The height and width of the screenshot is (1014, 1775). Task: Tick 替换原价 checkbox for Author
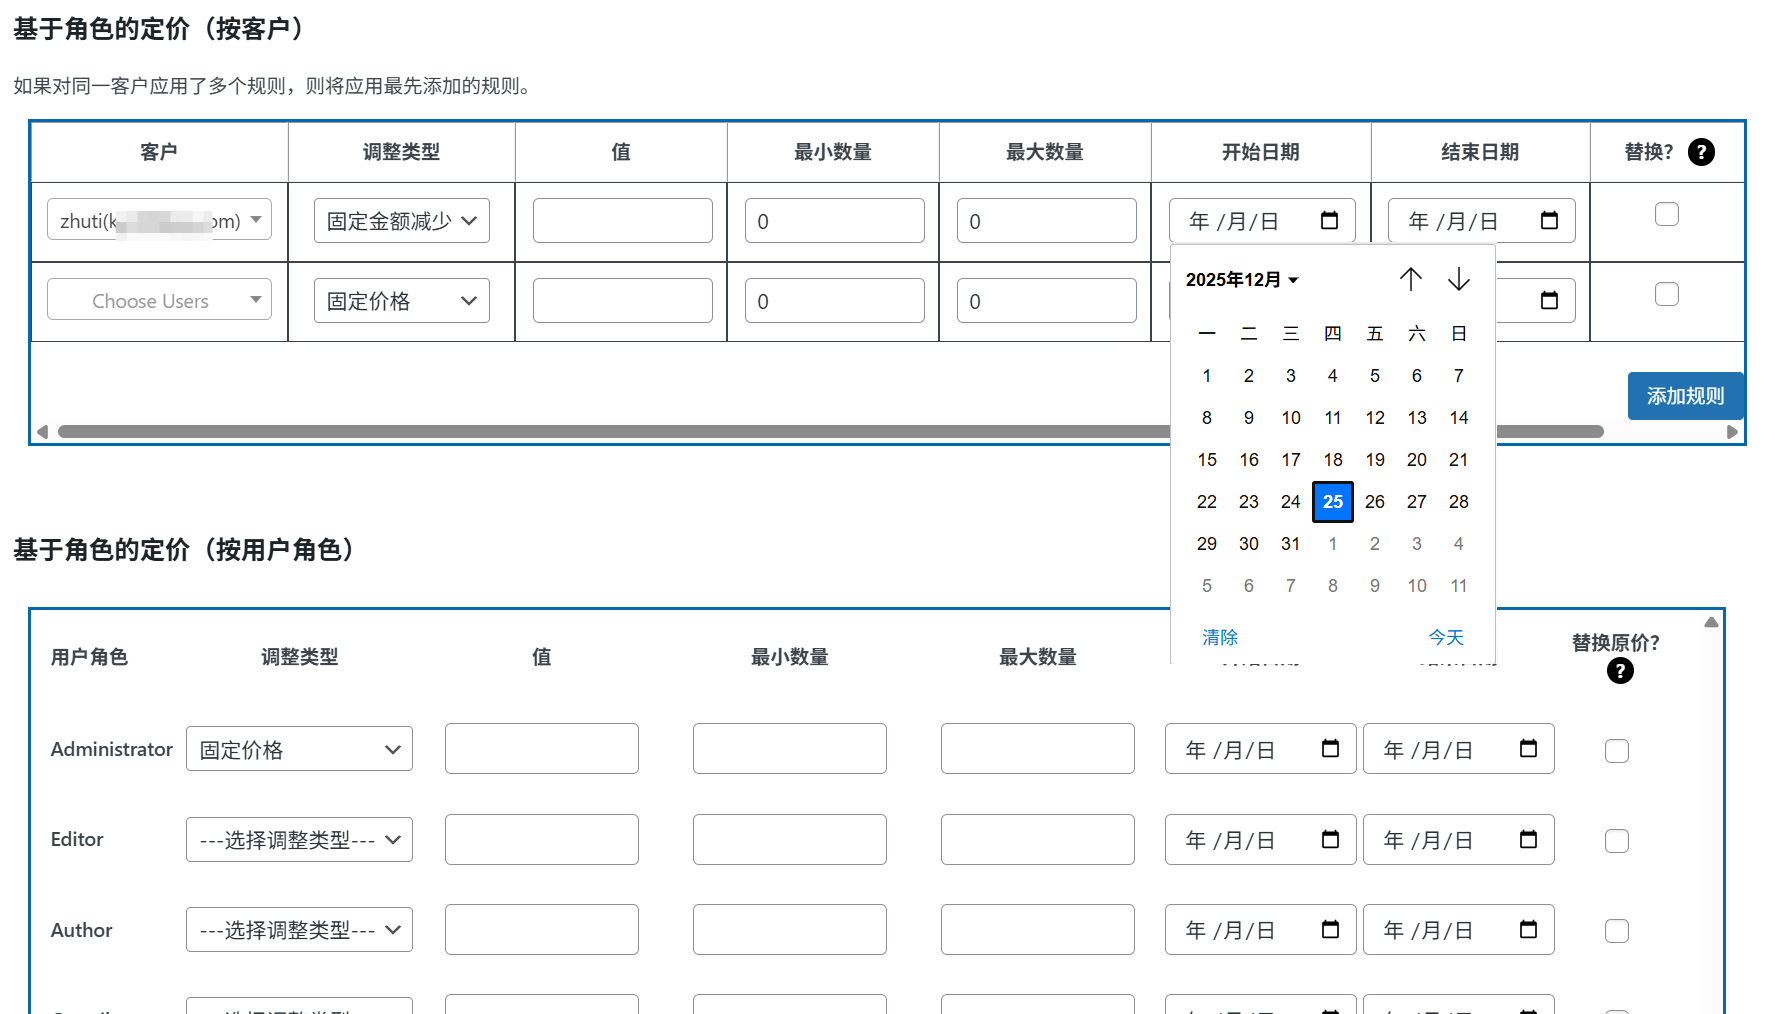tap(1617, 931)
